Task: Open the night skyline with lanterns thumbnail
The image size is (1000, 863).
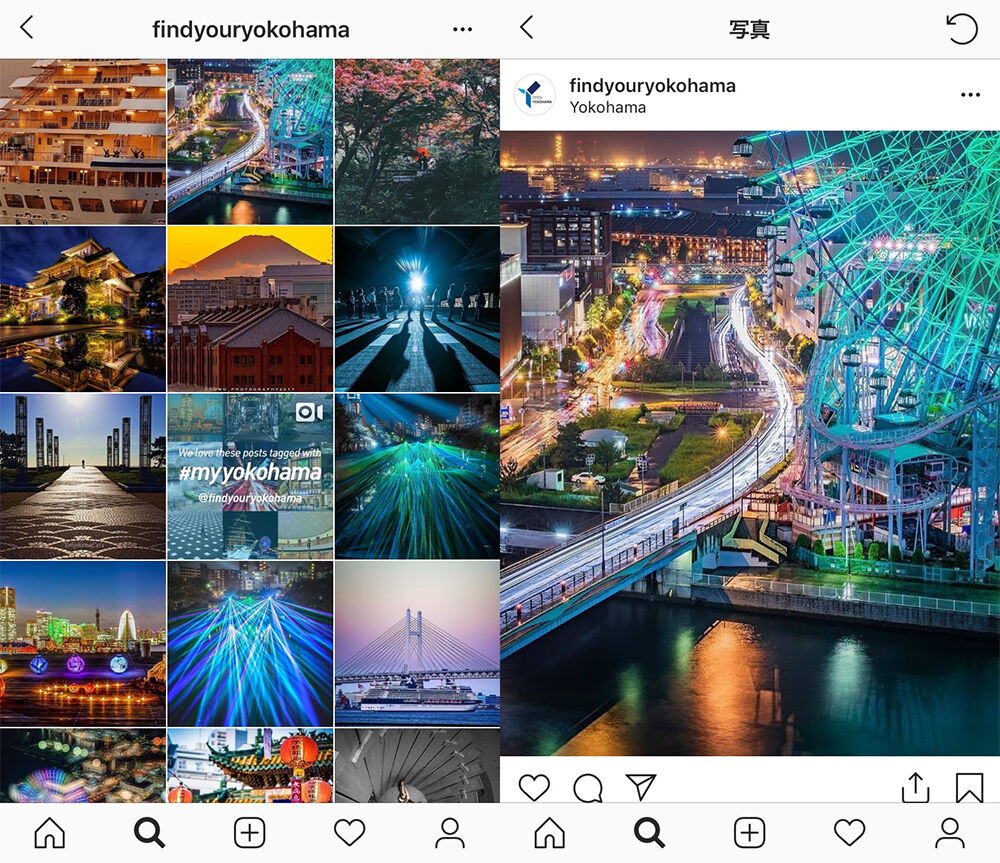Action: coord(83,644)
